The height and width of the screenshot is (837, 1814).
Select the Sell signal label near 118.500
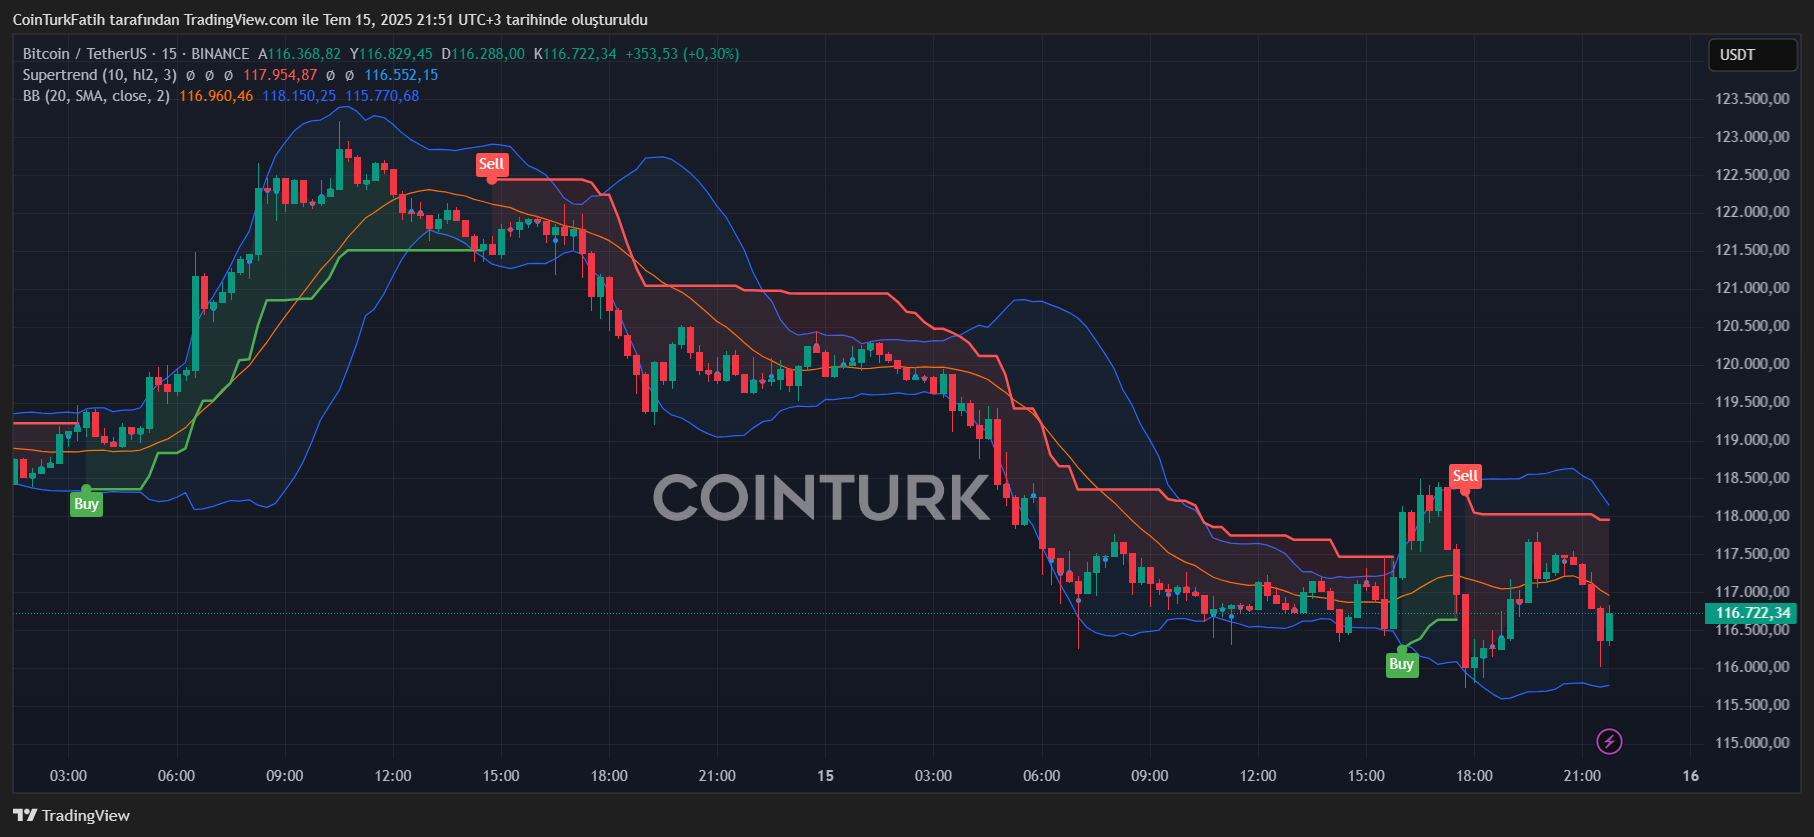click(x=1465, y=476)
